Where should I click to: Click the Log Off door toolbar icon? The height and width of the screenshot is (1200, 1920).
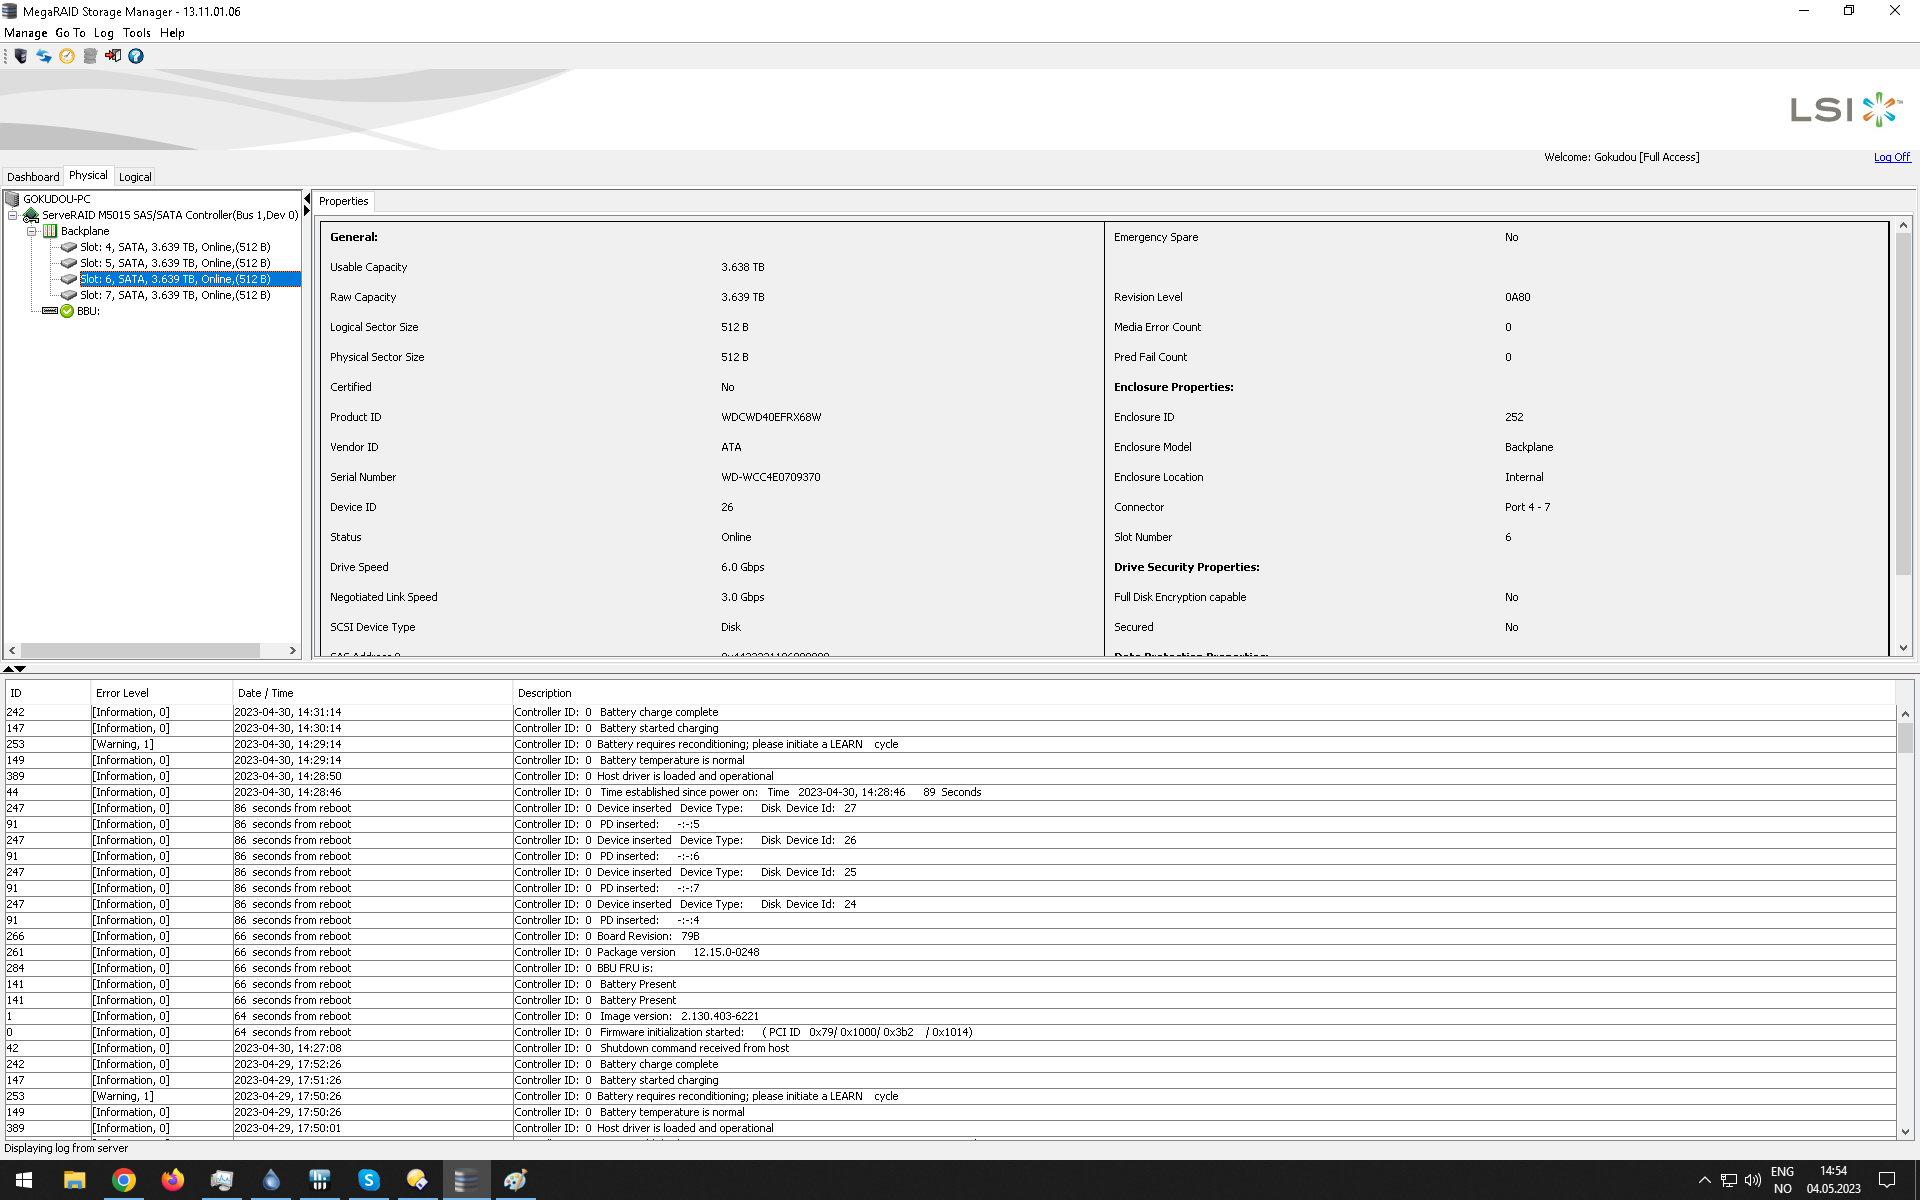coord(113,56)
